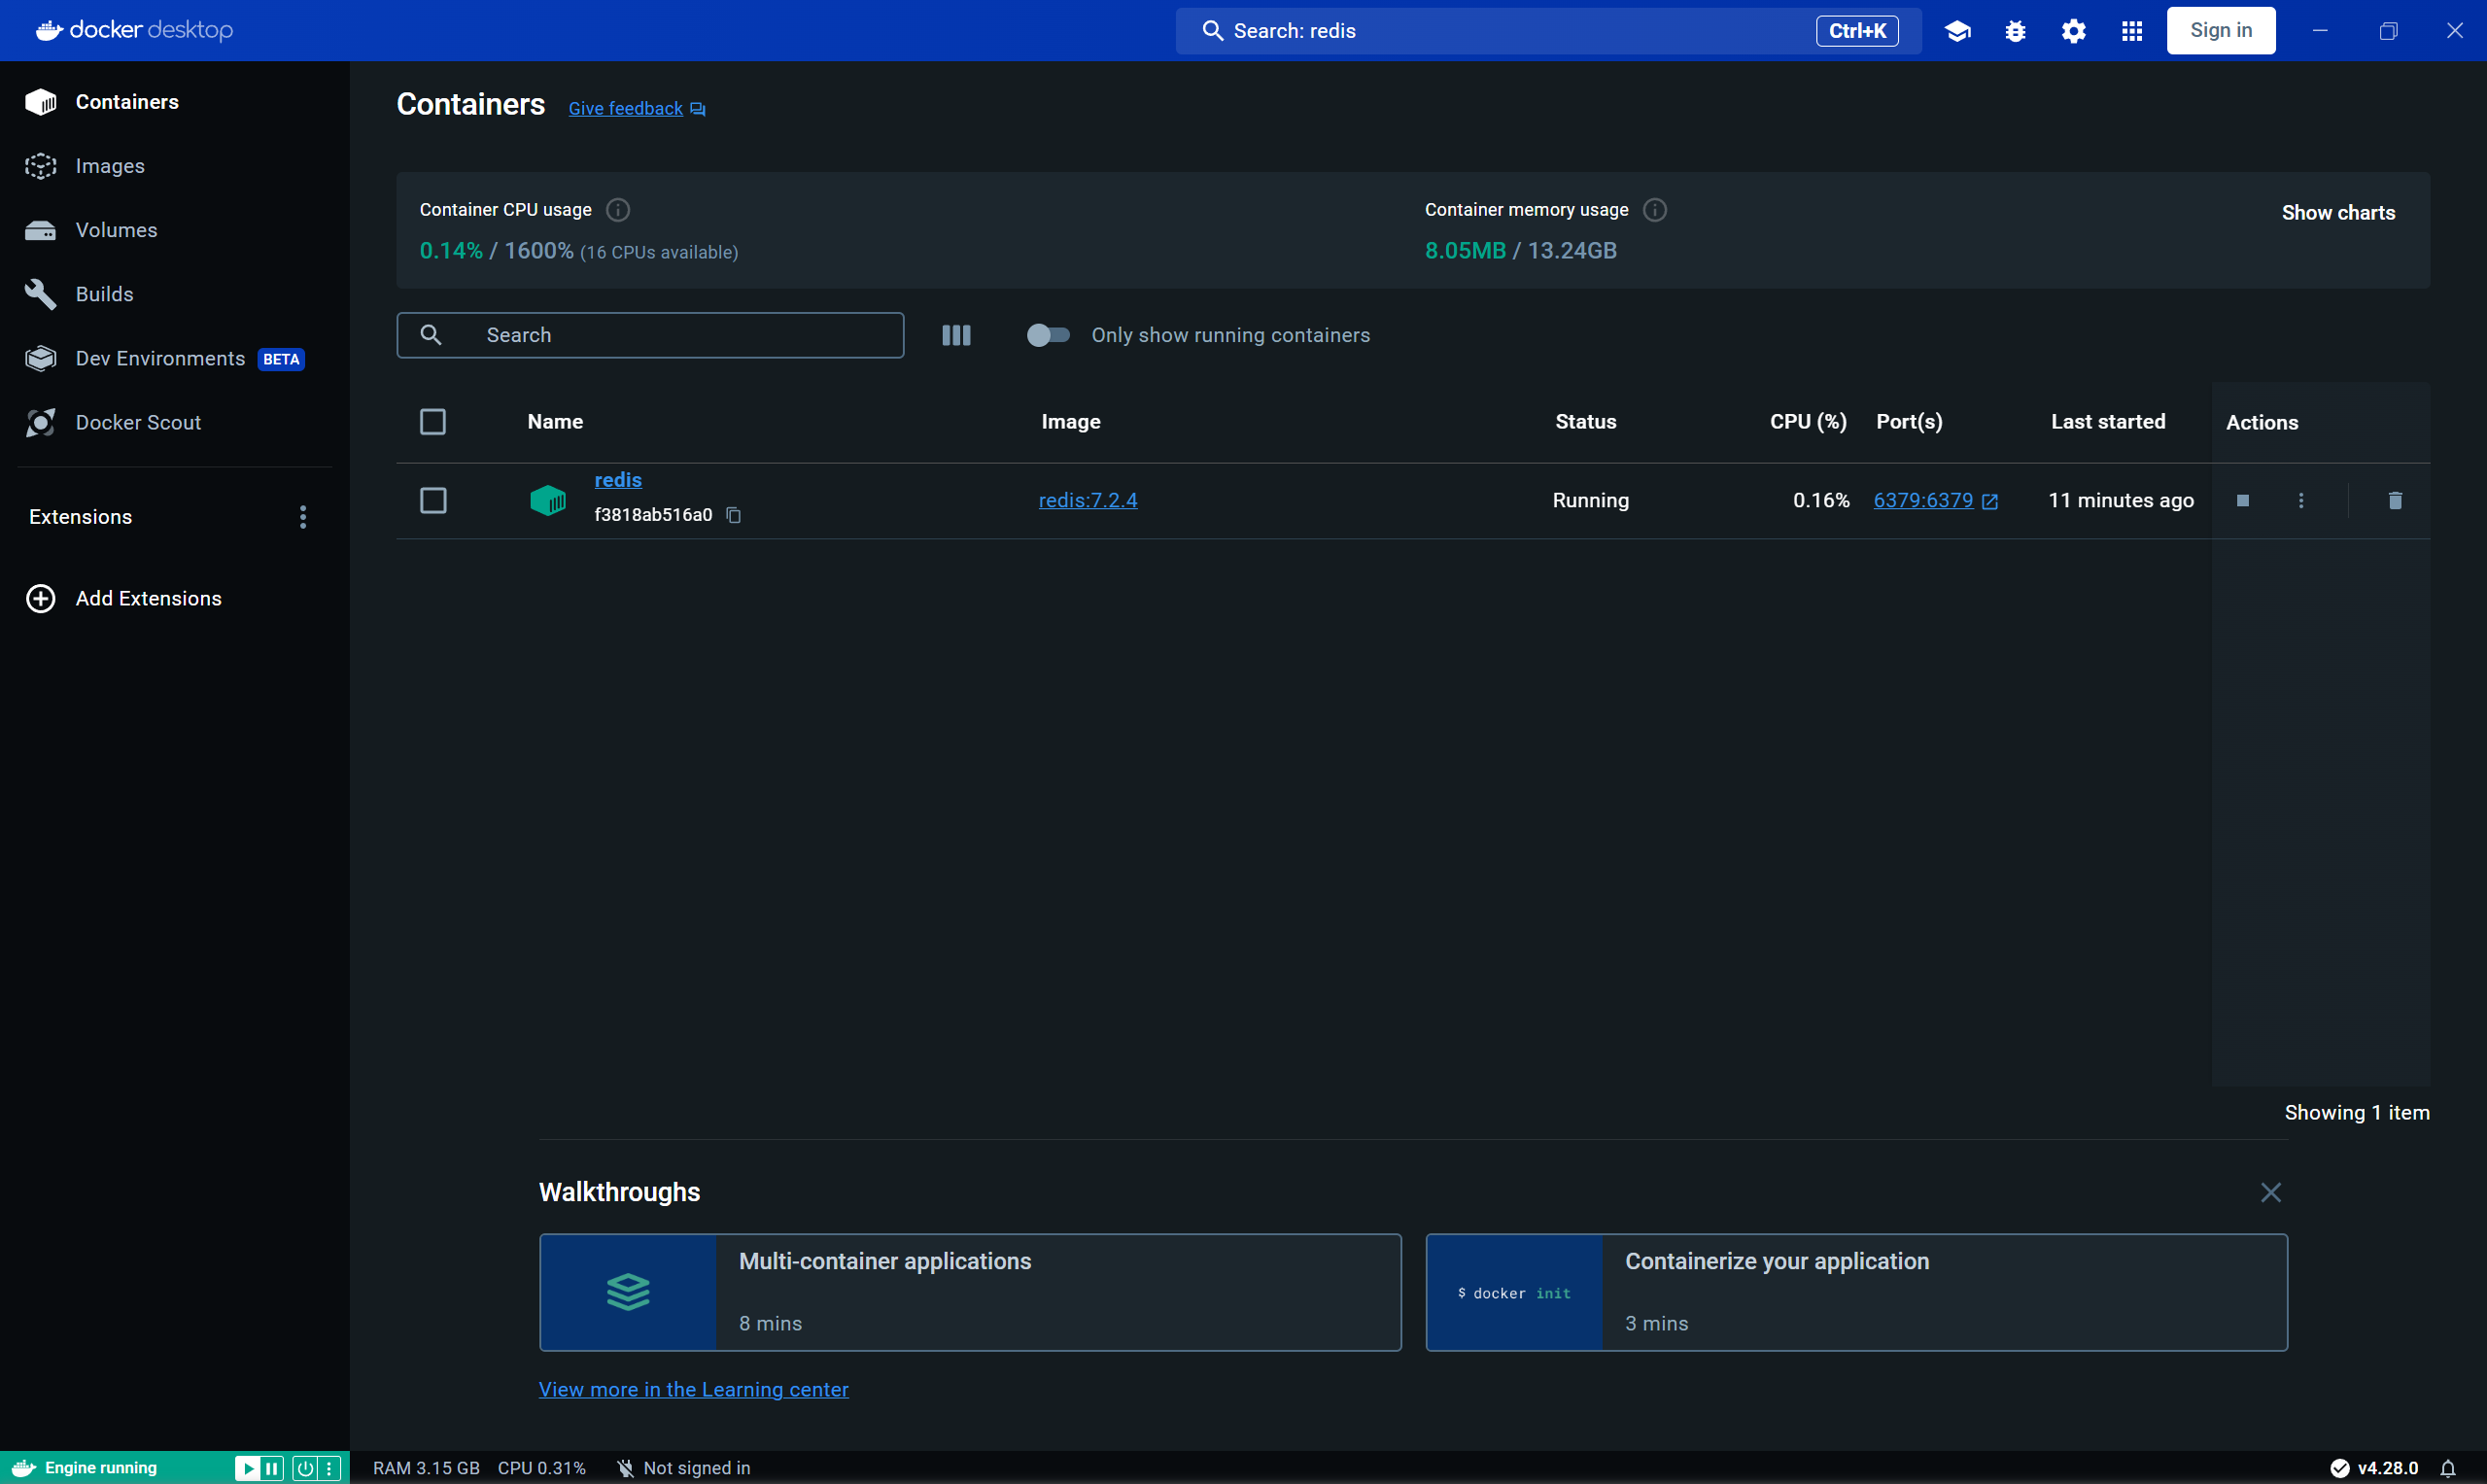The image size is (2487, 1484).
Task: Click the Ctrl+K shortcut badge
Action: [x=1857, y=31]
